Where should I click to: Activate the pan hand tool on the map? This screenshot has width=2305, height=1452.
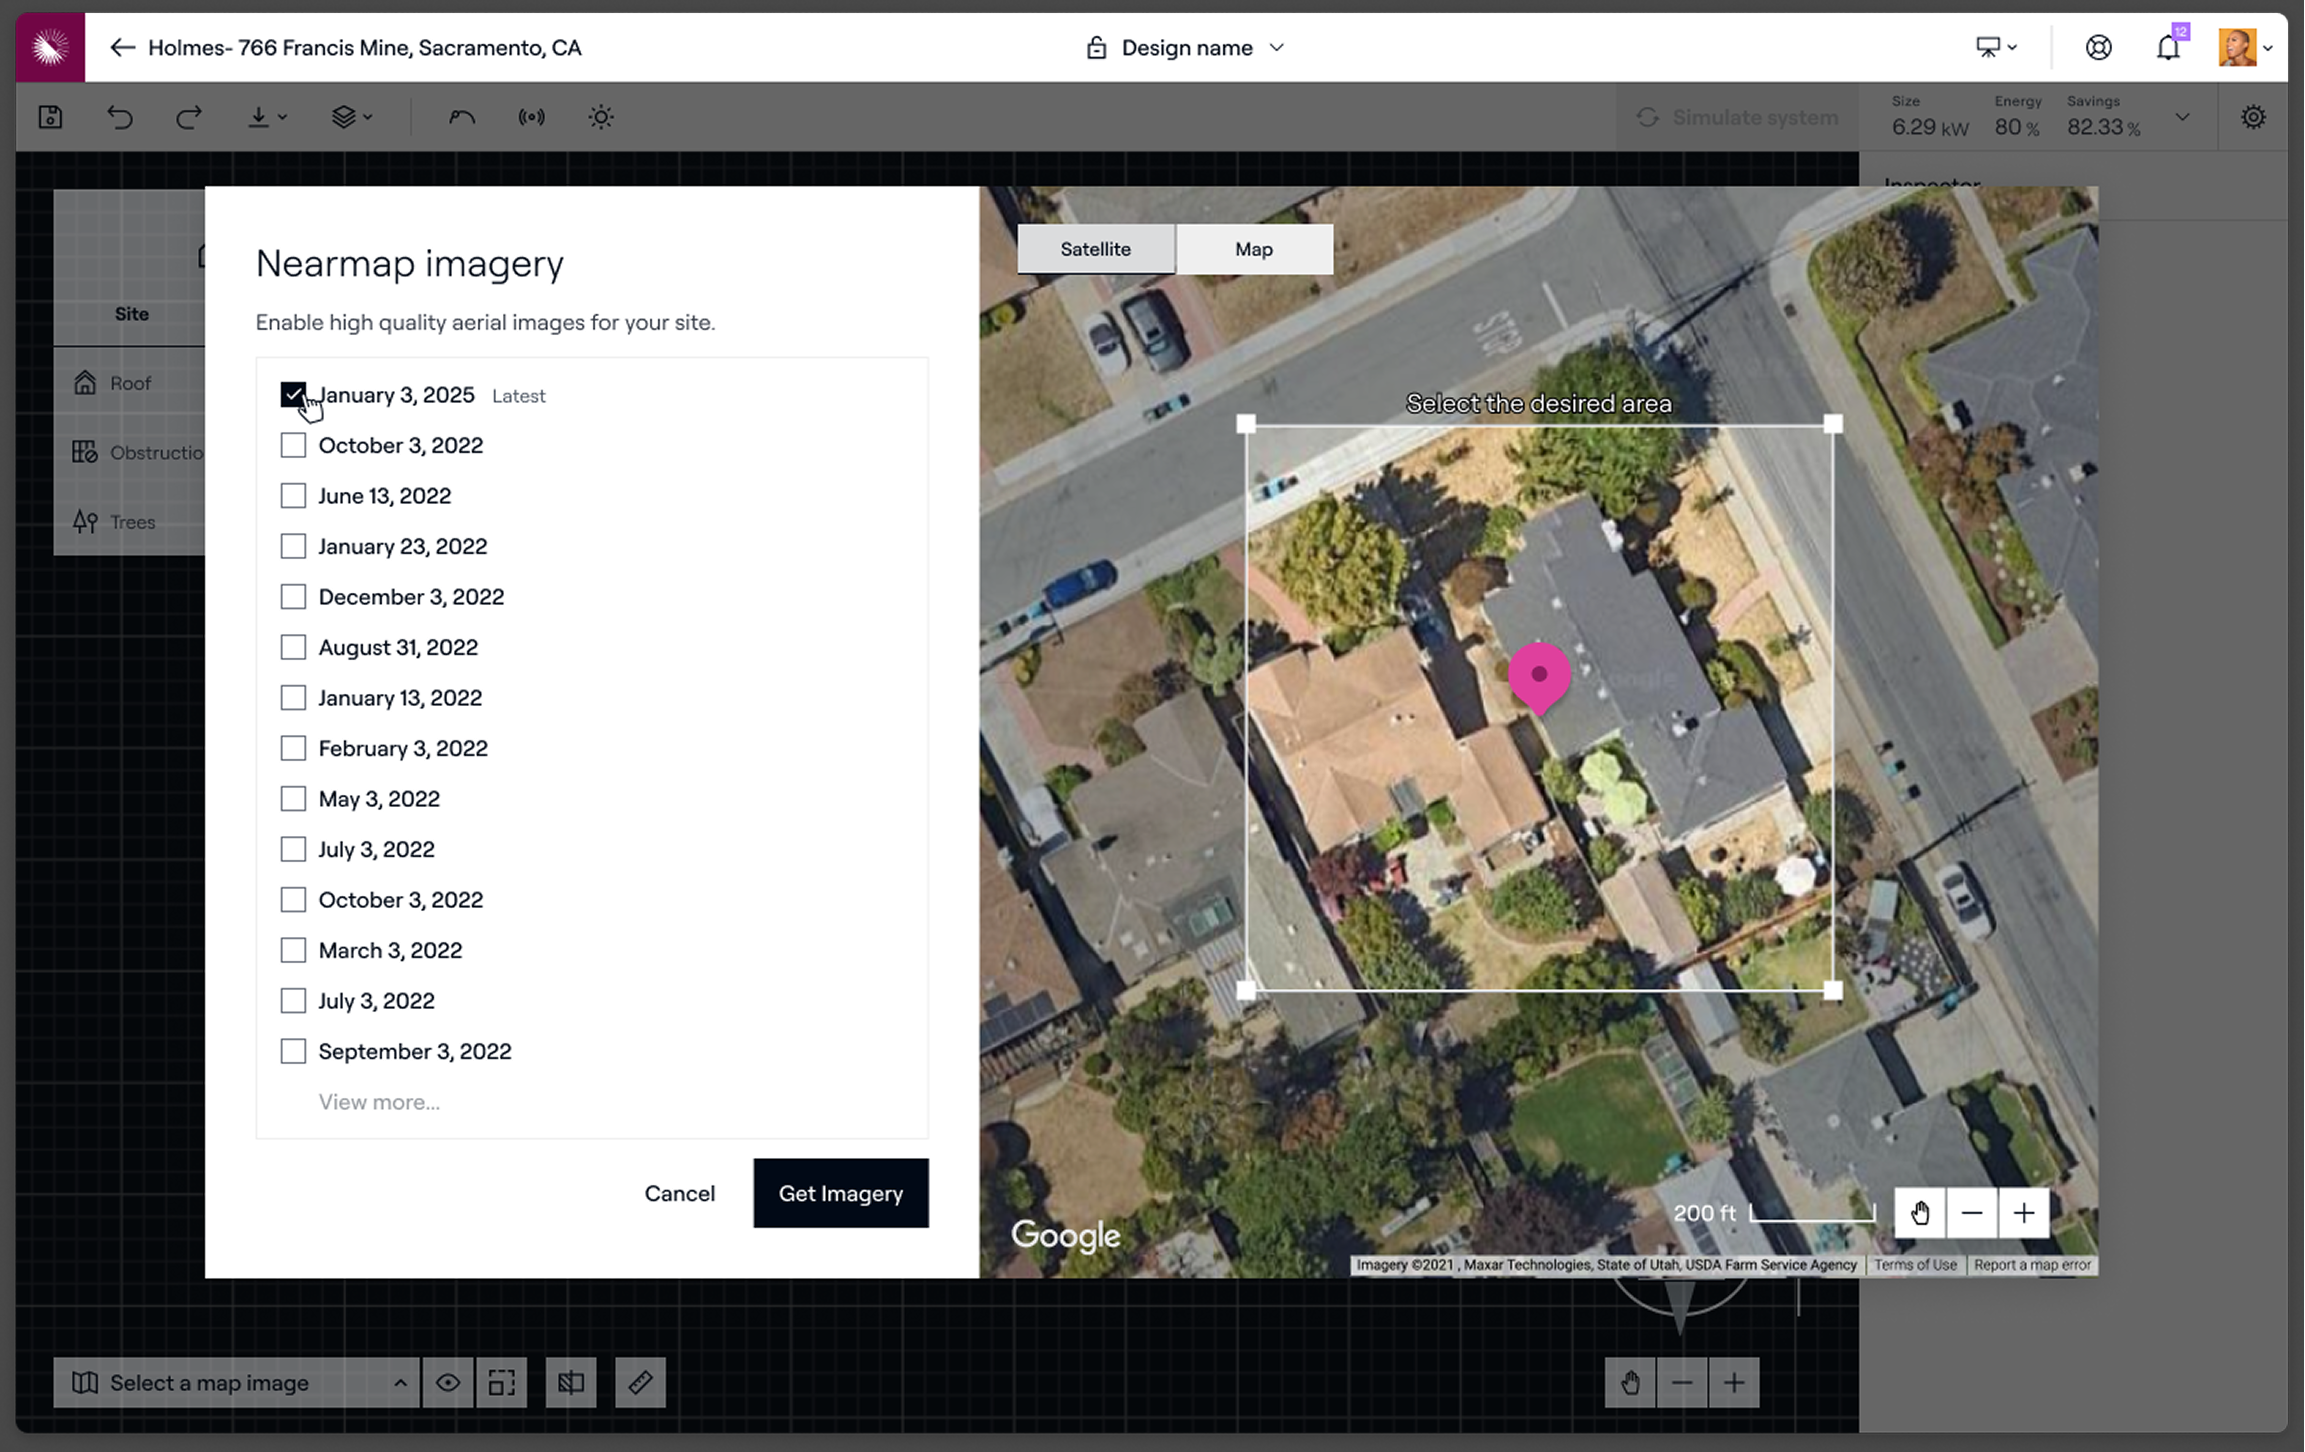[x=1920, y=1212]
